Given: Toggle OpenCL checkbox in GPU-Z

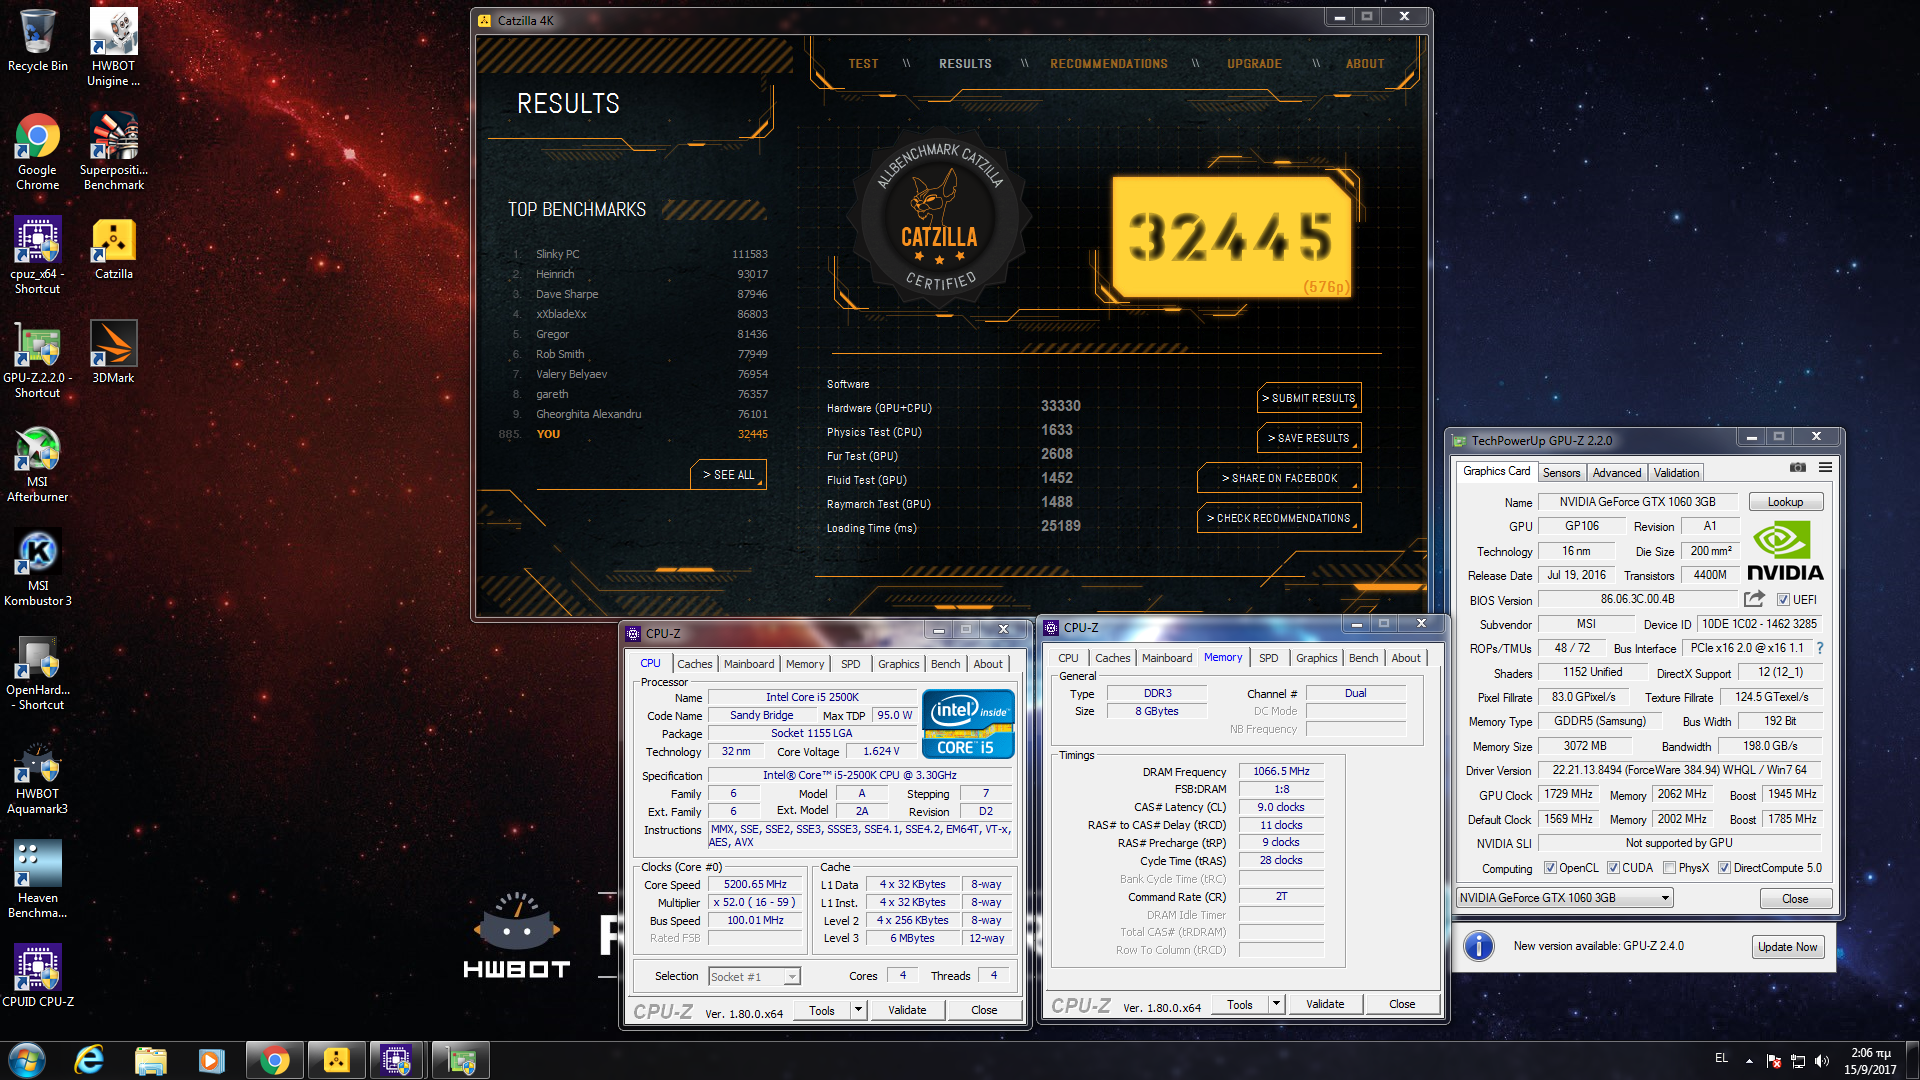Looking at the screenshot, I should click(x=1550, y=868).
